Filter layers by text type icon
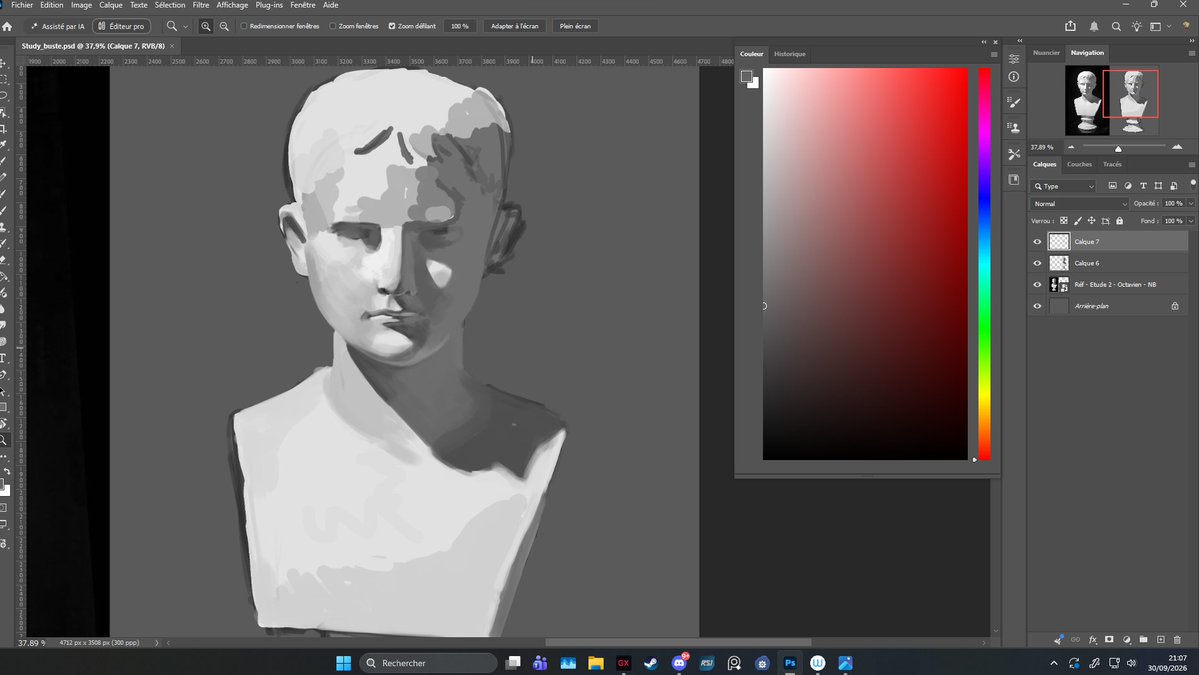The height and width of the screenshot is (675, 1199). [1143, 186]
